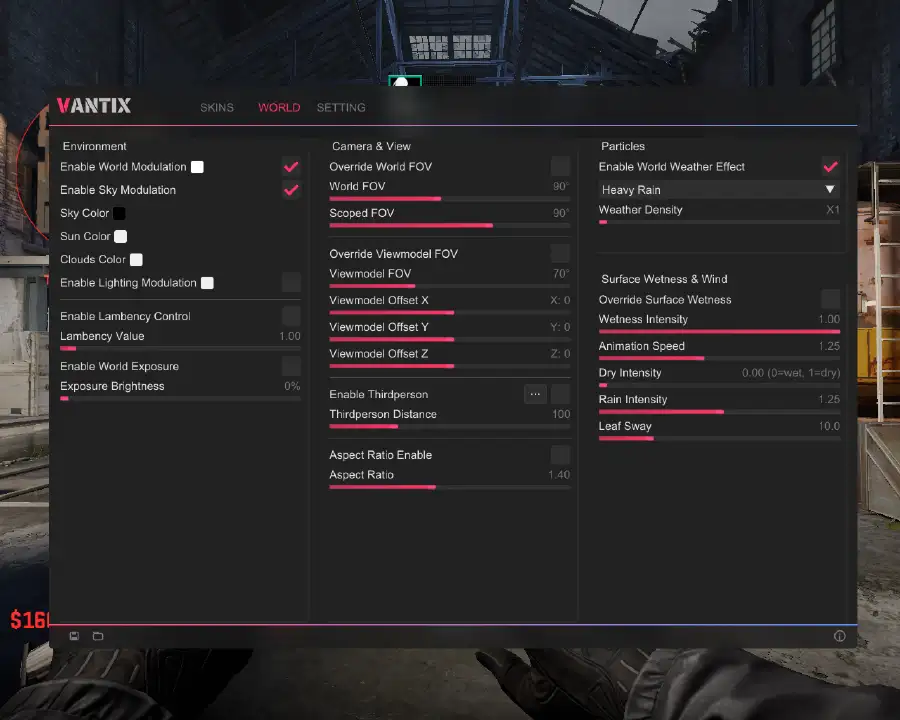Adjust the World FOV slider
900x720 pixels.
click(x=449, y=199)
